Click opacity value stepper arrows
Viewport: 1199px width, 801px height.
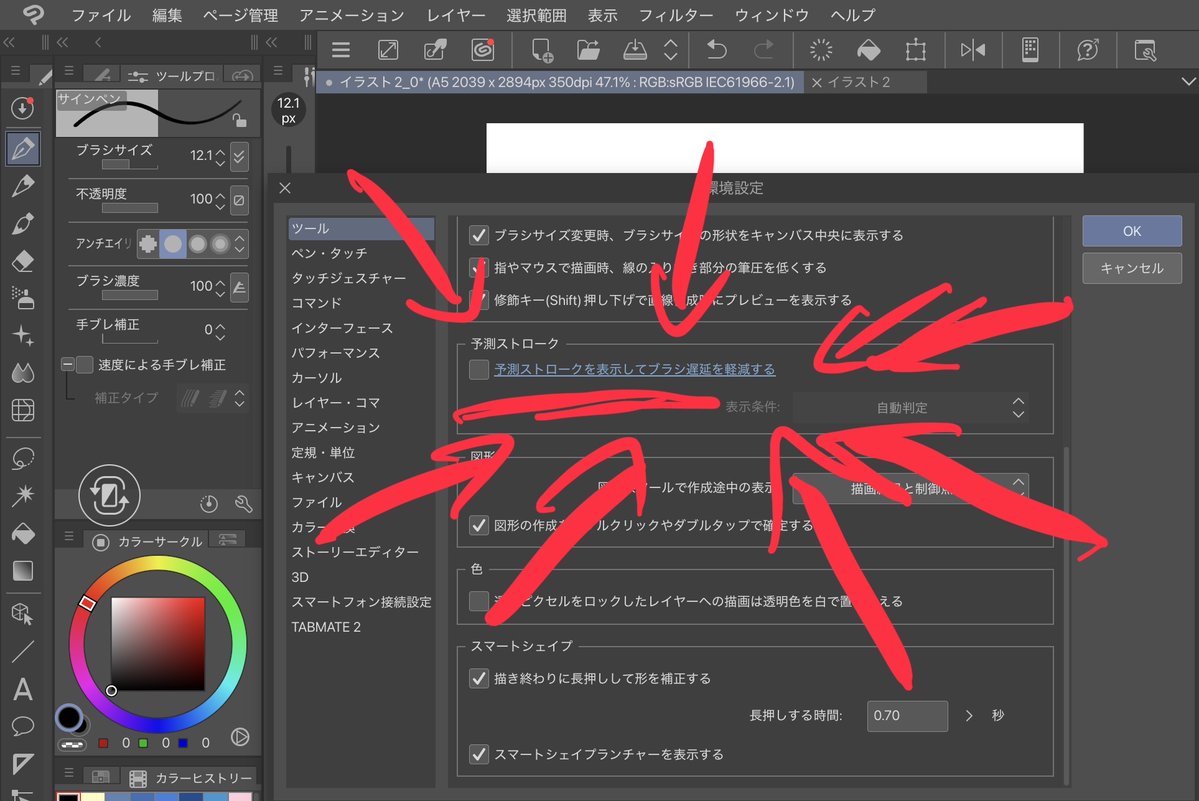point(220,200)
